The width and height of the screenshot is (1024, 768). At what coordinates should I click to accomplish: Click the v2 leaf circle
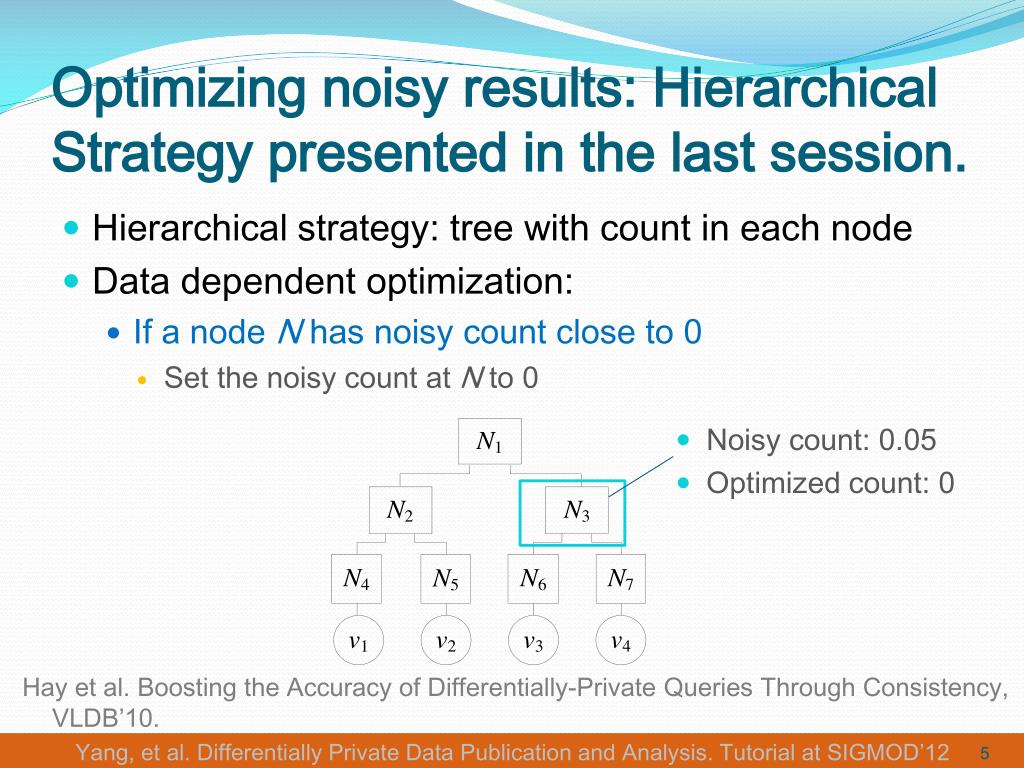coord(446,640)
